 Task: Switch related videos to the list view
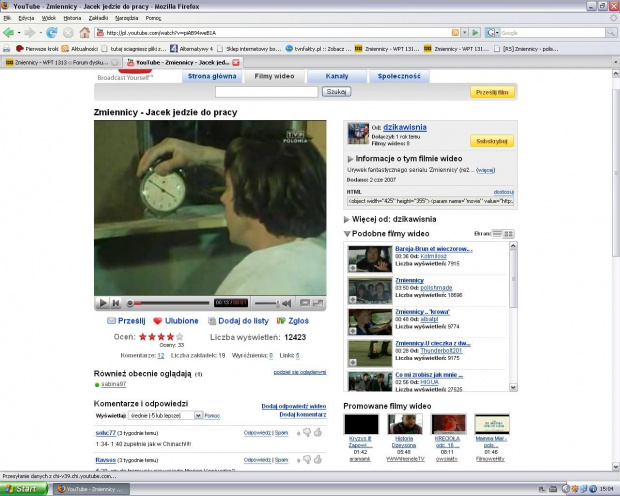pyautogui.click(x=497, y=234)
